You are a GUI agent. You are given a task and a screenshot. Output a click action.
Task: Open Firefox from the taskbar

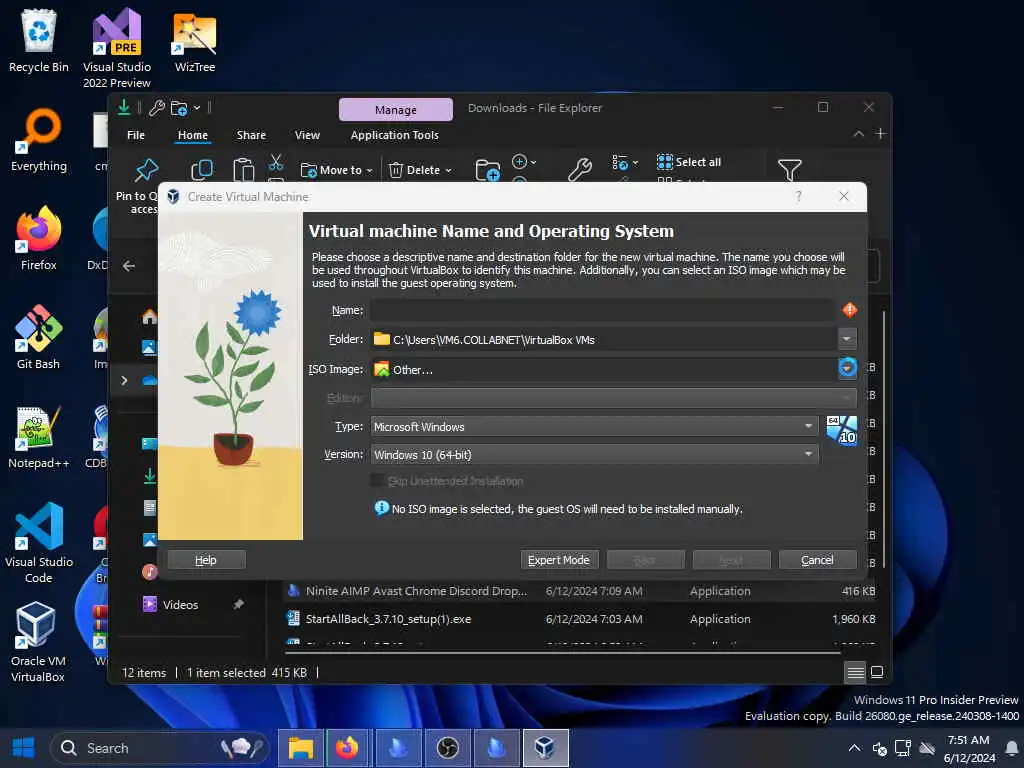coord(347,748)
